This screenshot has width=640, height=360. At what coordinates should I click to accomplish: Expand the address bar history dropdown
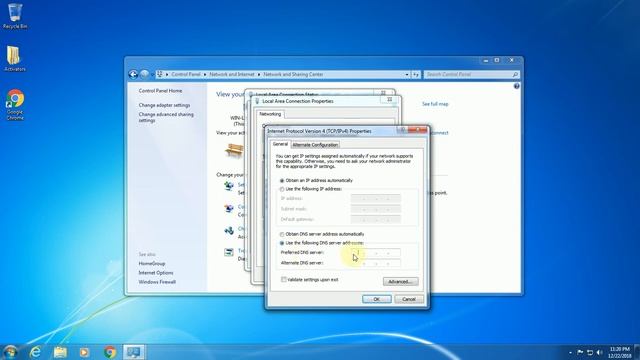pyautogui.click(x=407, y=74)
